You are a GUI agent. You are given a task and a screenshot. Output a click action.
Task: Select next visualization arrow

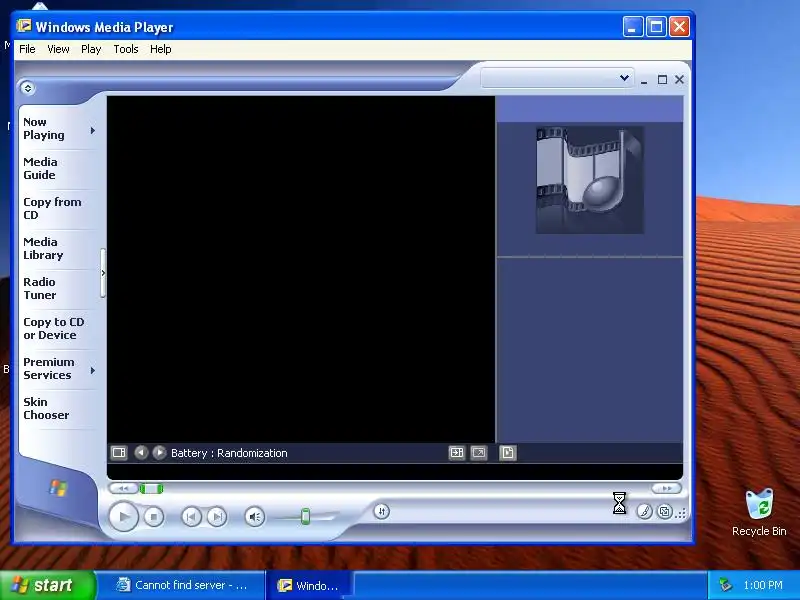pyautogui.click(x=159, y=453)
